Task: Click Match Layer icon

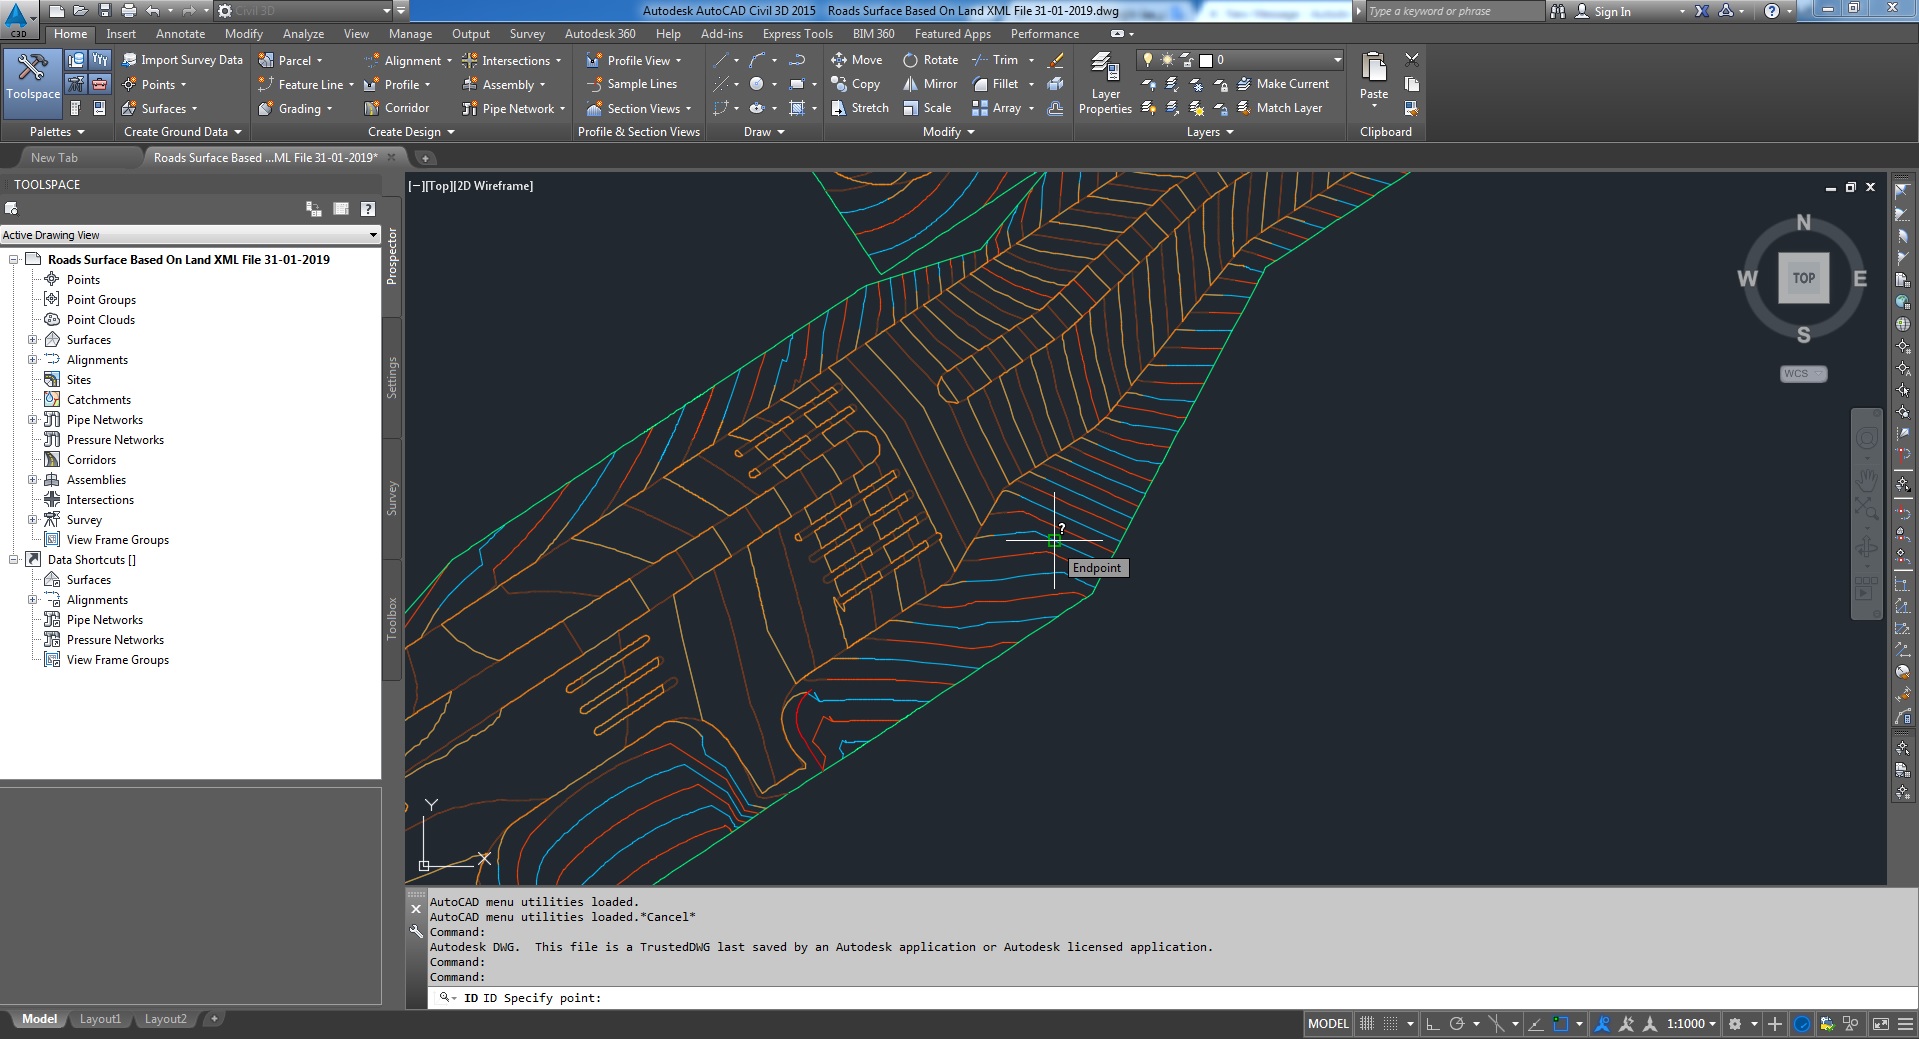Action: pos(1245,108)
